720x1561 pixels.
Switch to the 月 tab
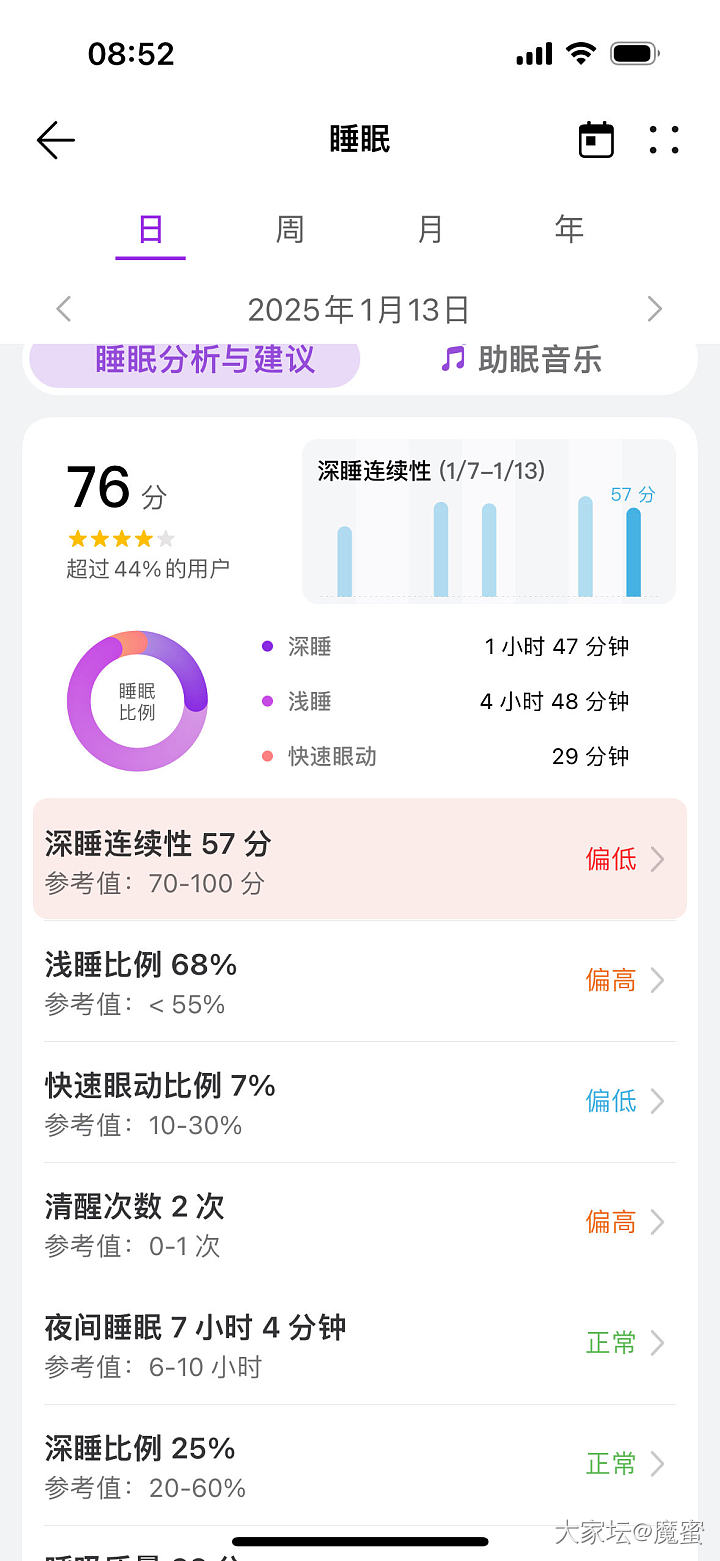click(430, 230)
